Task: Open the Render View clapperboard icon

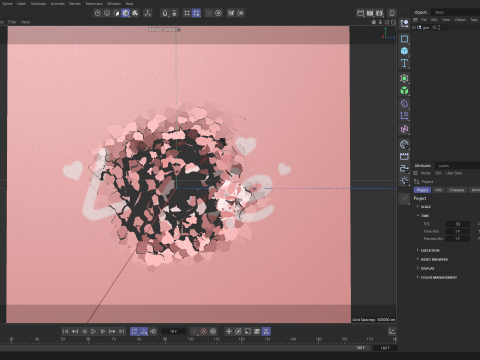Action: pos(360,13)
